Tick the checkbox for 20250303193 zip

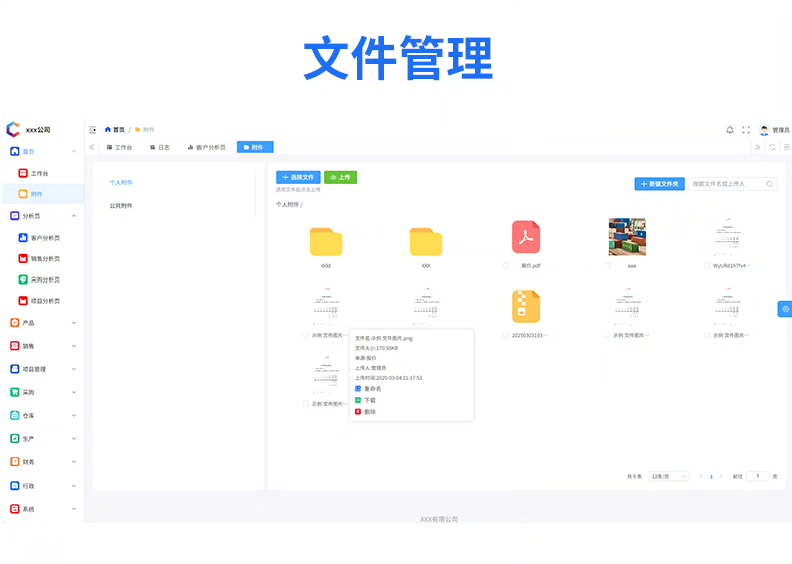point(506,335)
